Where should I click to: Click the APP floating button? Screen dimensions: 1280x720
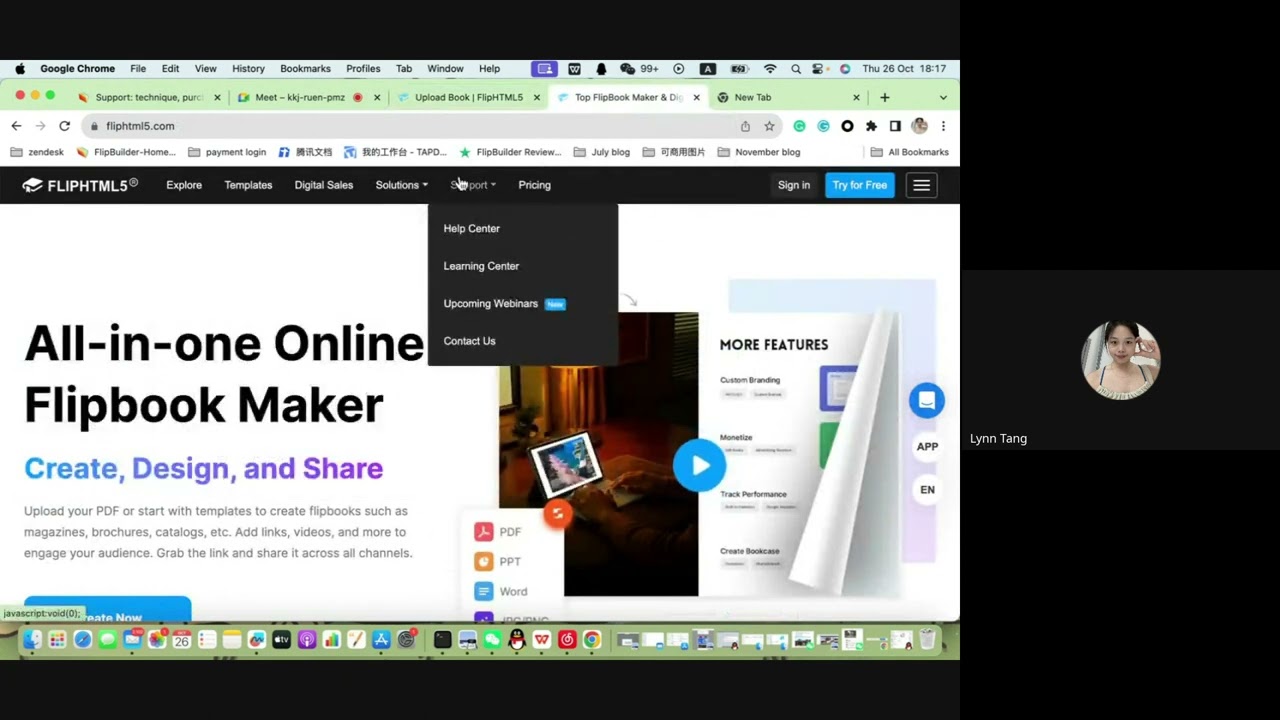point(927,447)
